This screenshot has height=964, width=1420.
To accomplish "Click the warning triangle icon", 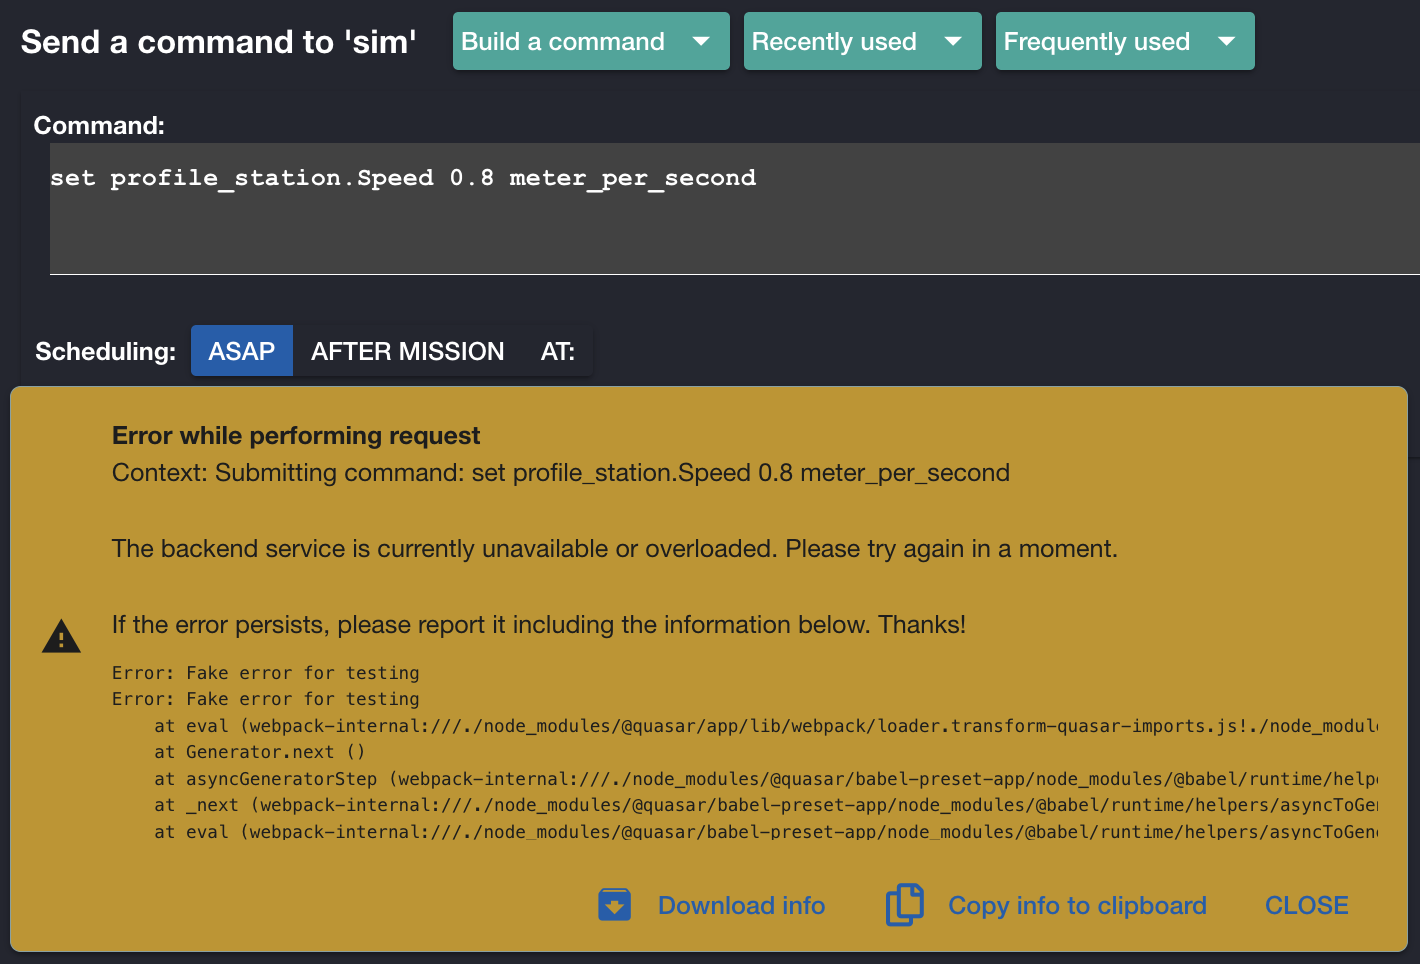I will (x=61, y=637).
